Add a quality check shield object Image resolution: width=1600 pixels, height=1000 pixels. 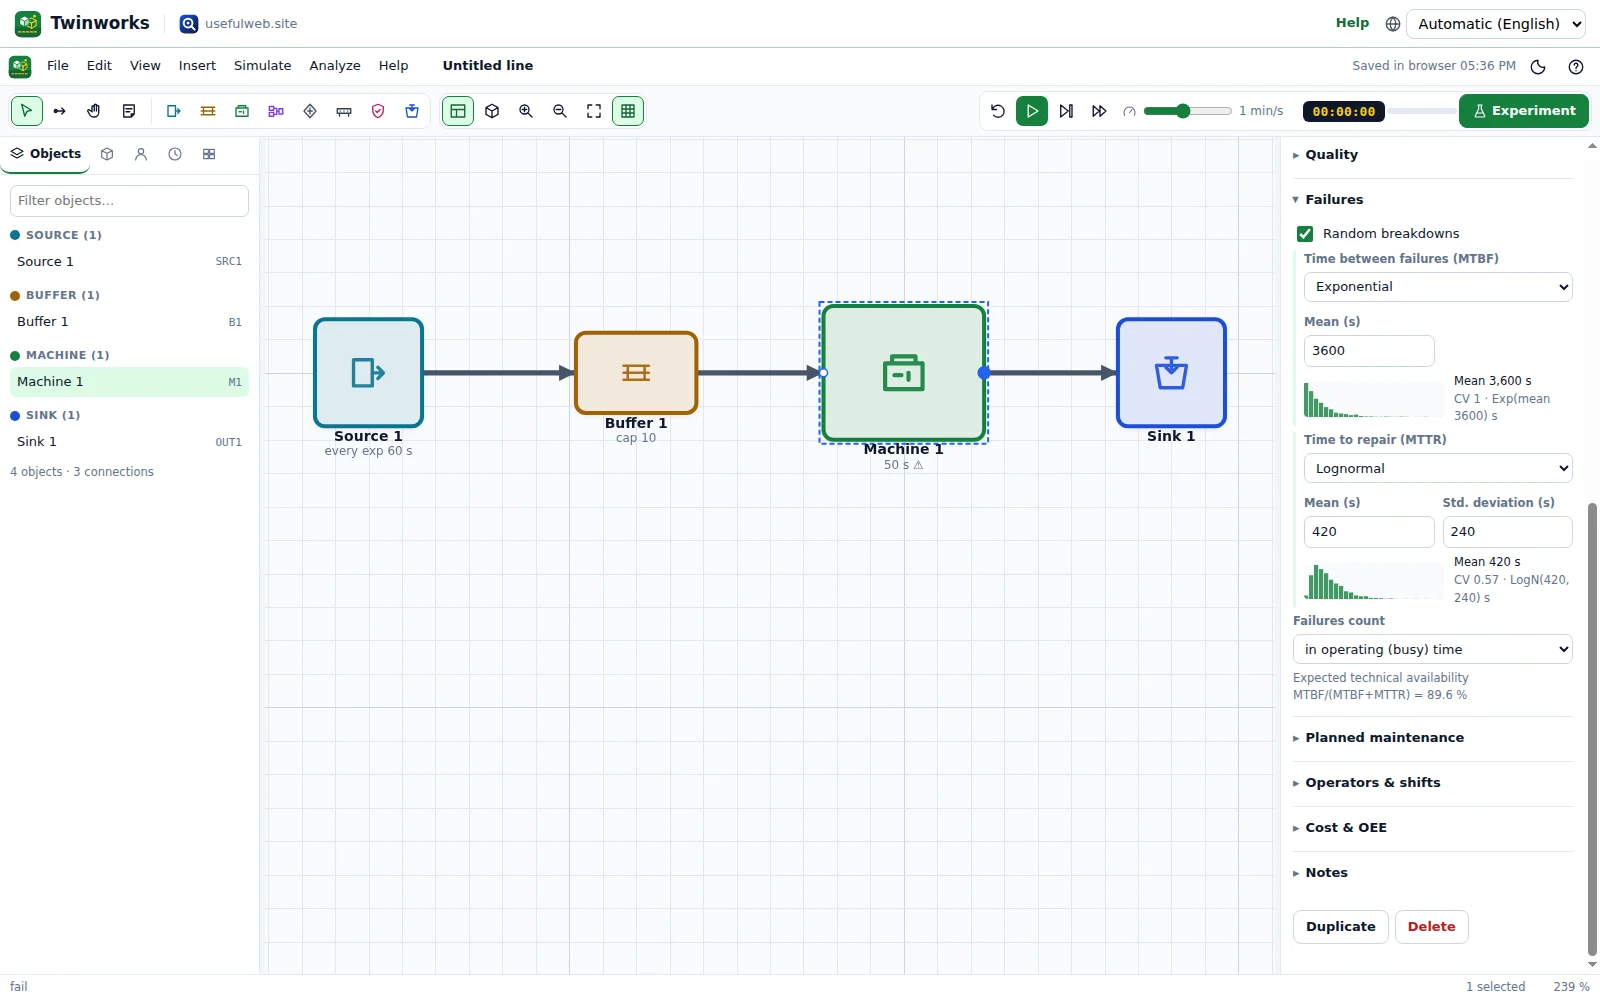coord(378,111)
